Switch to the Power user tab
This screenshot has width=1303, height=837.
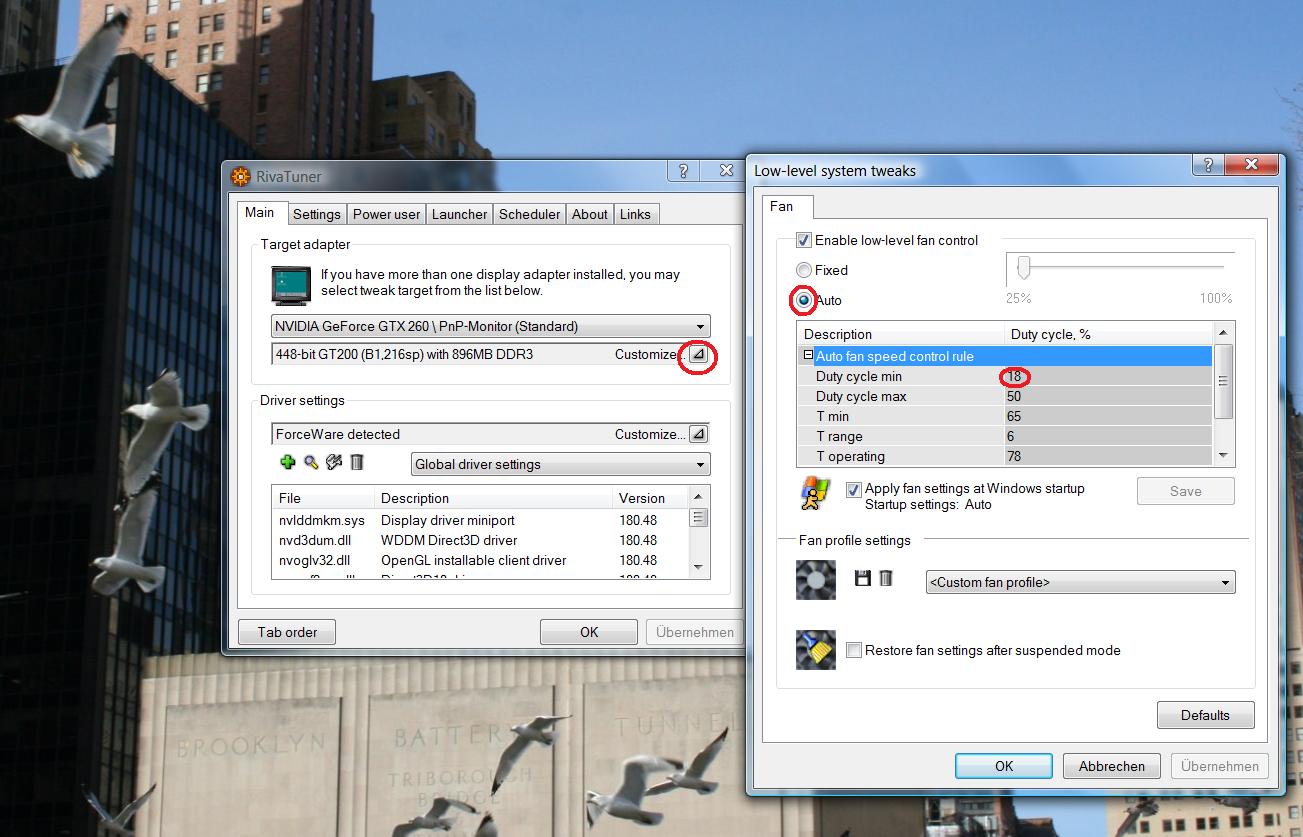(386, 214)
